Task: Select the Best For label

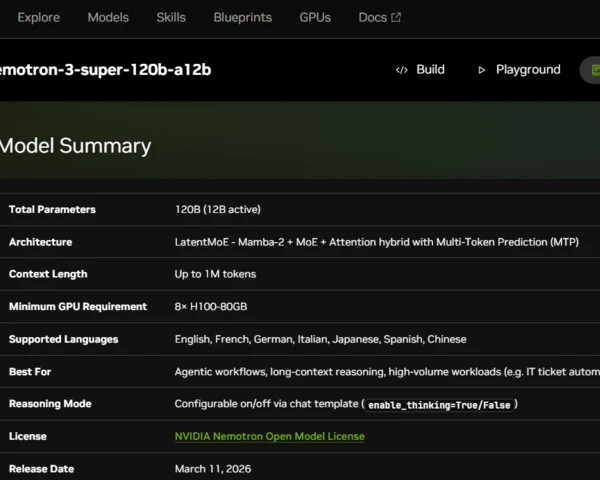Action: coord(30,372)
